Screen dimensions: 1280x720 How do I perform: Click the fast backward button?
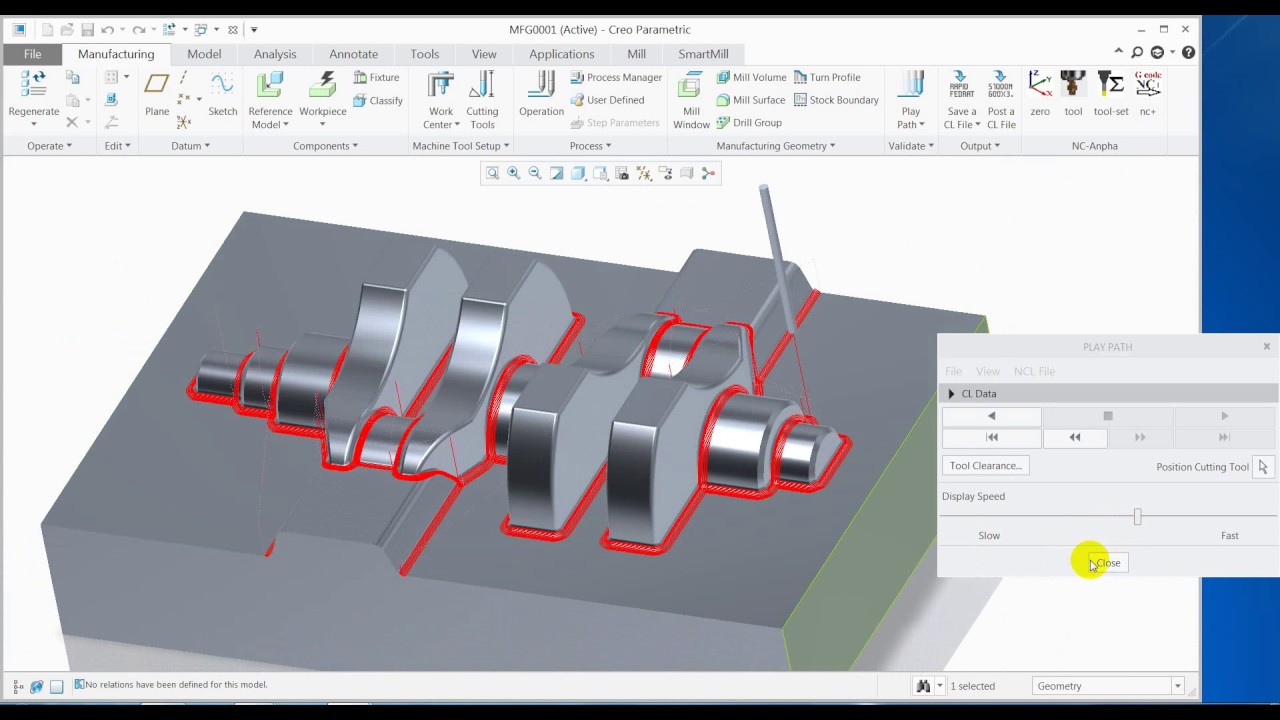[1075, 437]
